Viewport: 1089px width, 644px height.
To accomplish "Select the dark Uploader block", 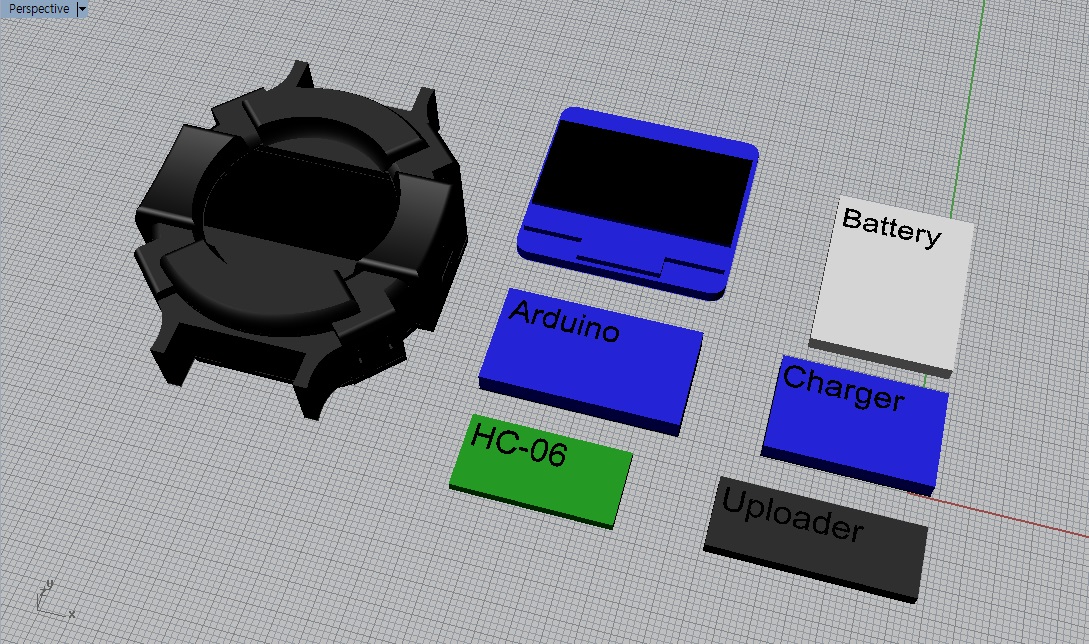I will [816, 539].
